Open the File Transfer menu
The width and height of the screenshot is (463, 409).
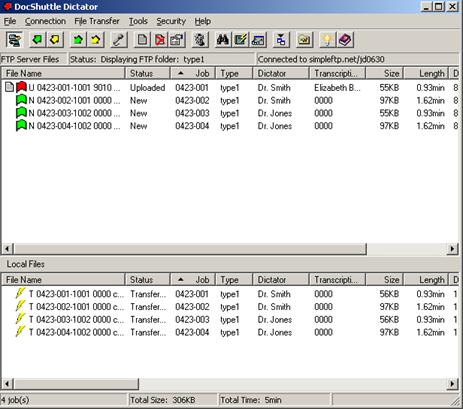[97, 21]
